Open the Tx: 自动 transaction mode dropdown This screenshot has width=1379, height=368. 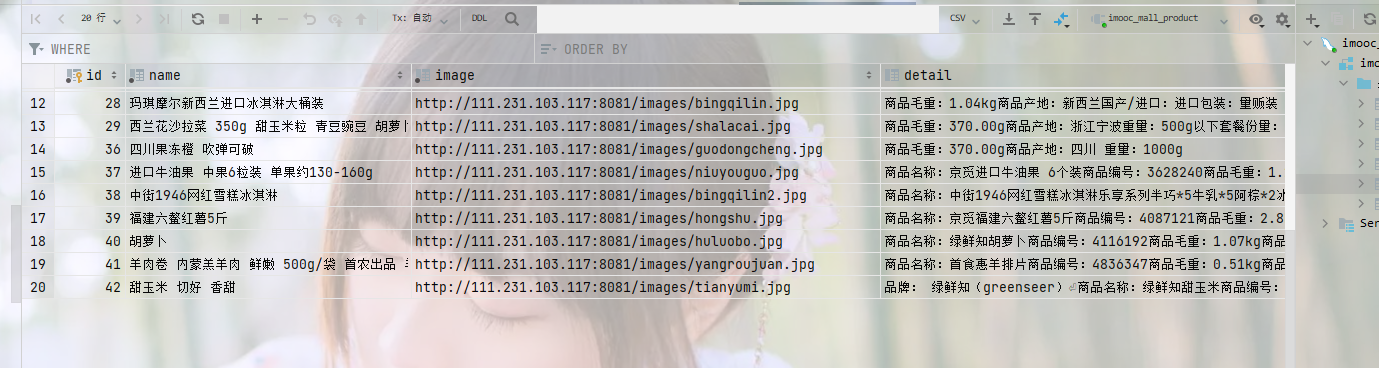pyautogui.click(x=420, y=19)
